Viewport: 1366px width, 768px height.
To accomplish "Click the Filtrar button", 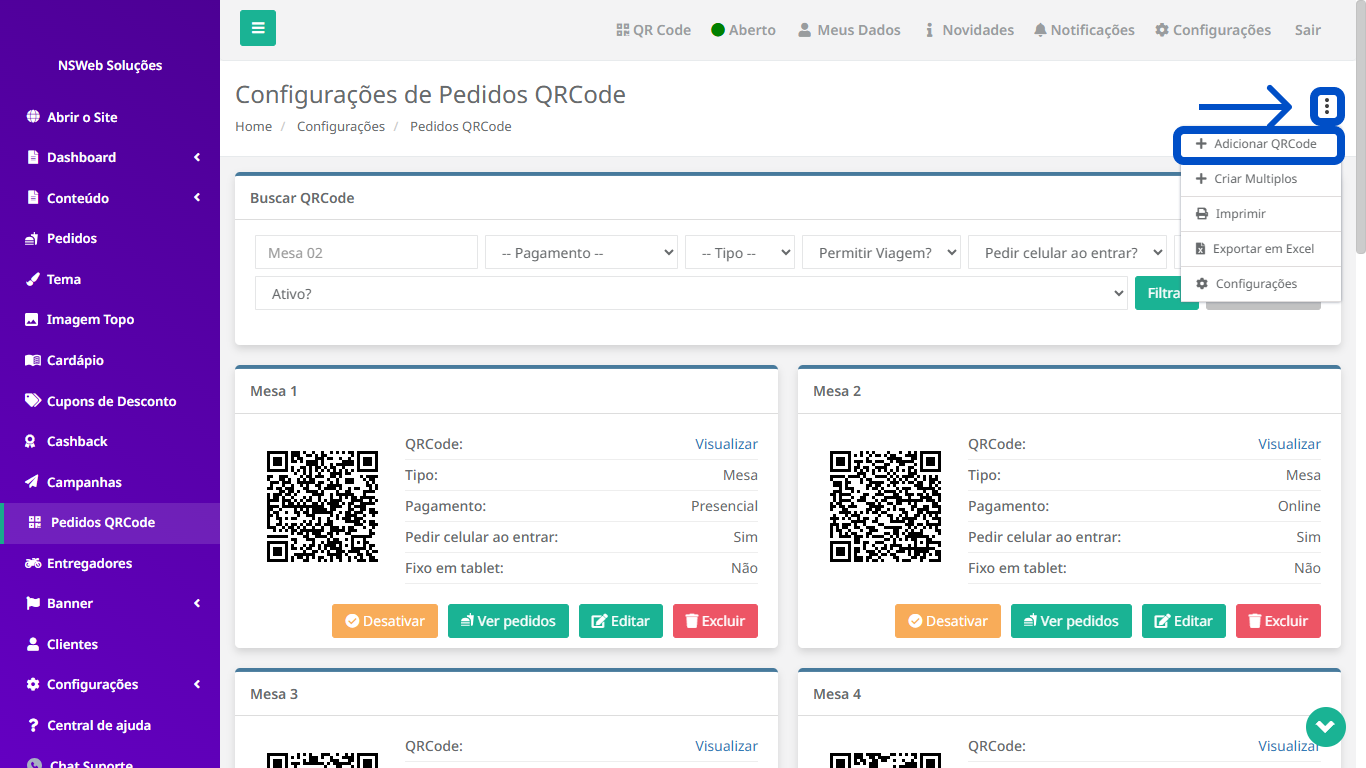I will 1166,294.
